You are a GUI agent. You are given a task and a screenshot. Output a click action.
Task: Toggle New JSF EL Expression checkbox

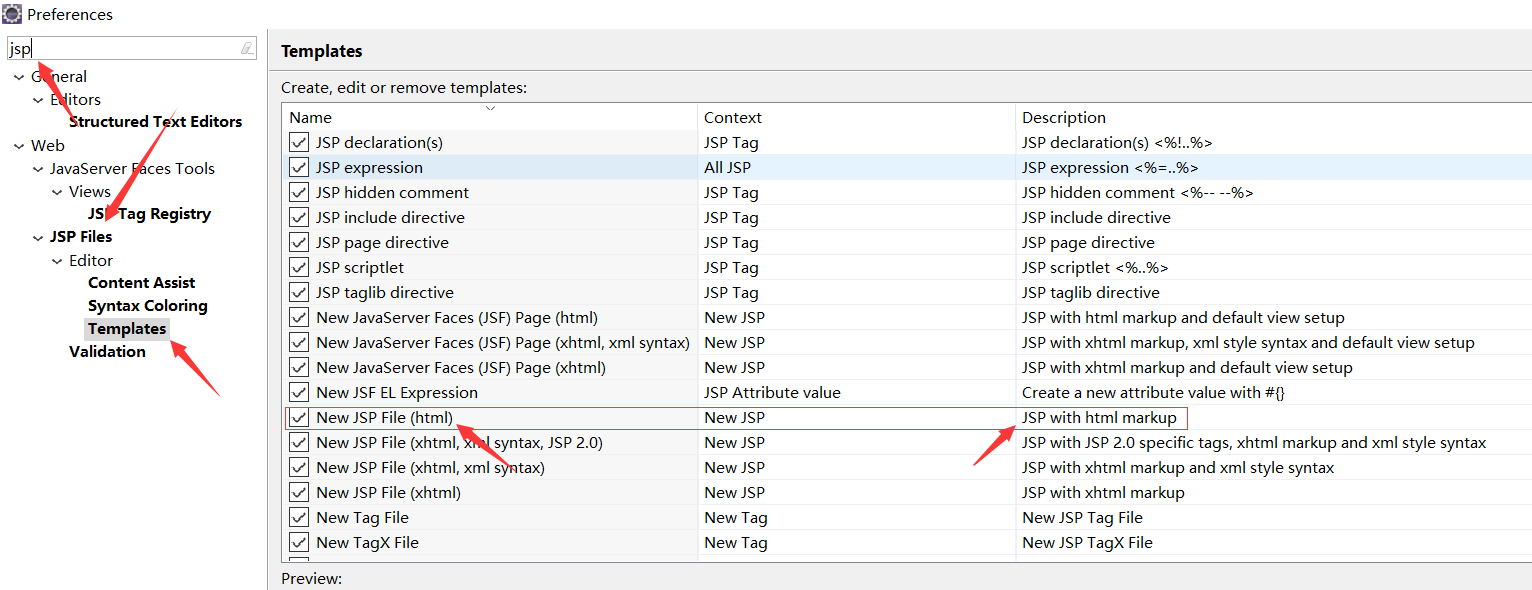299,393
